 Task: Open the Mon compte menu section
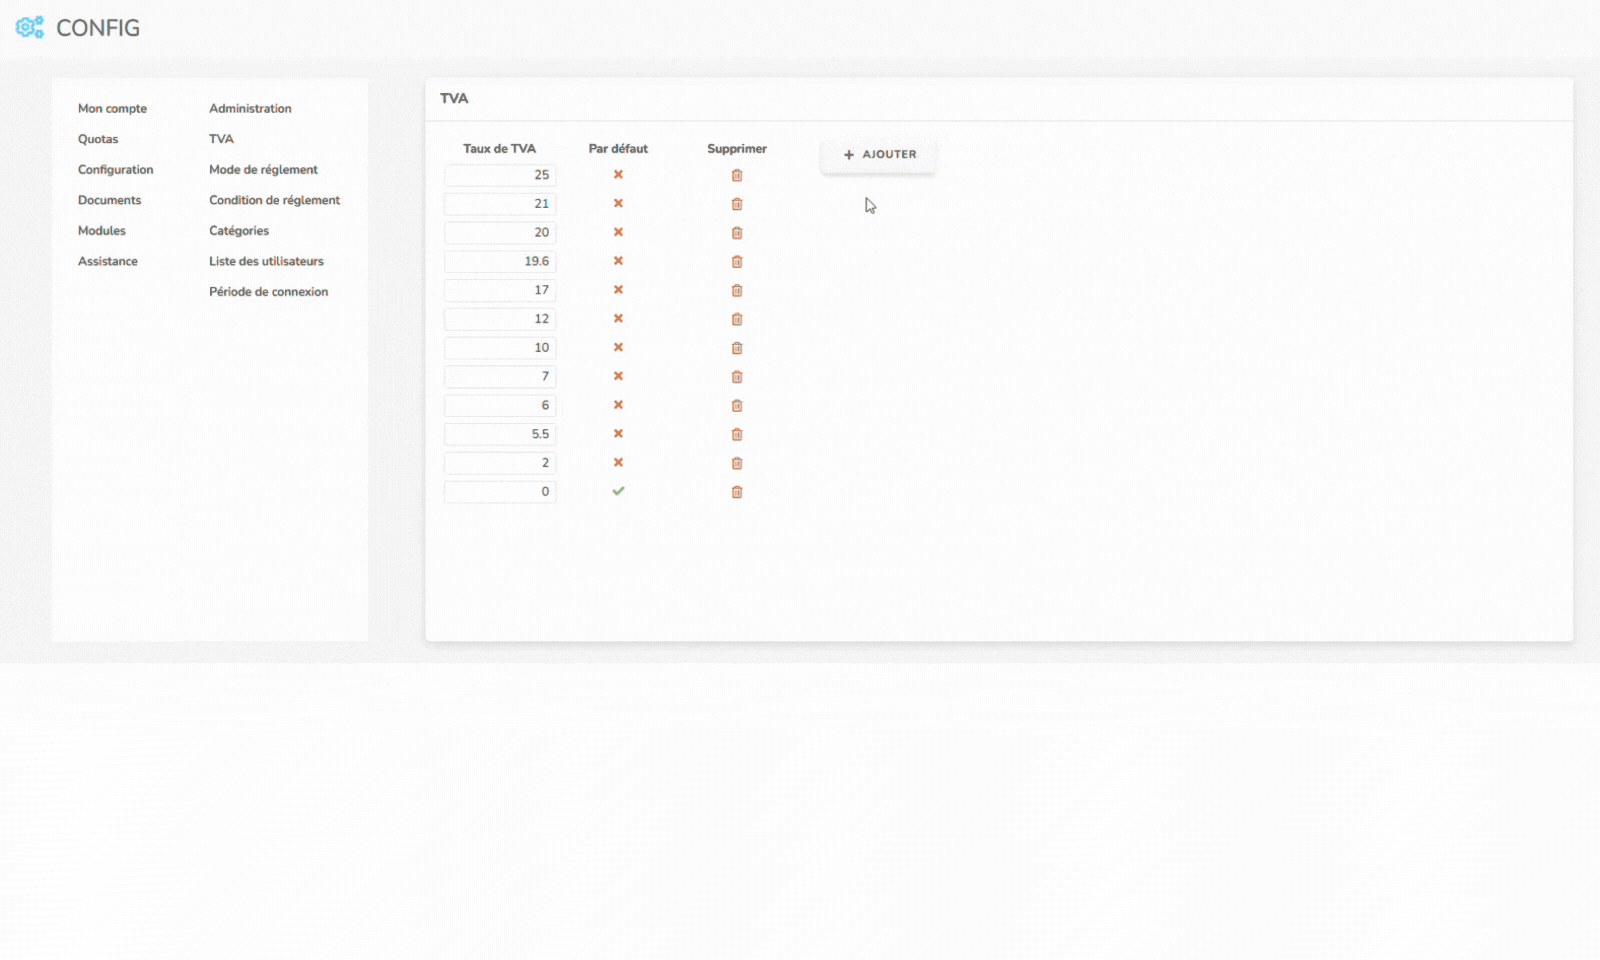coord(112,108)
